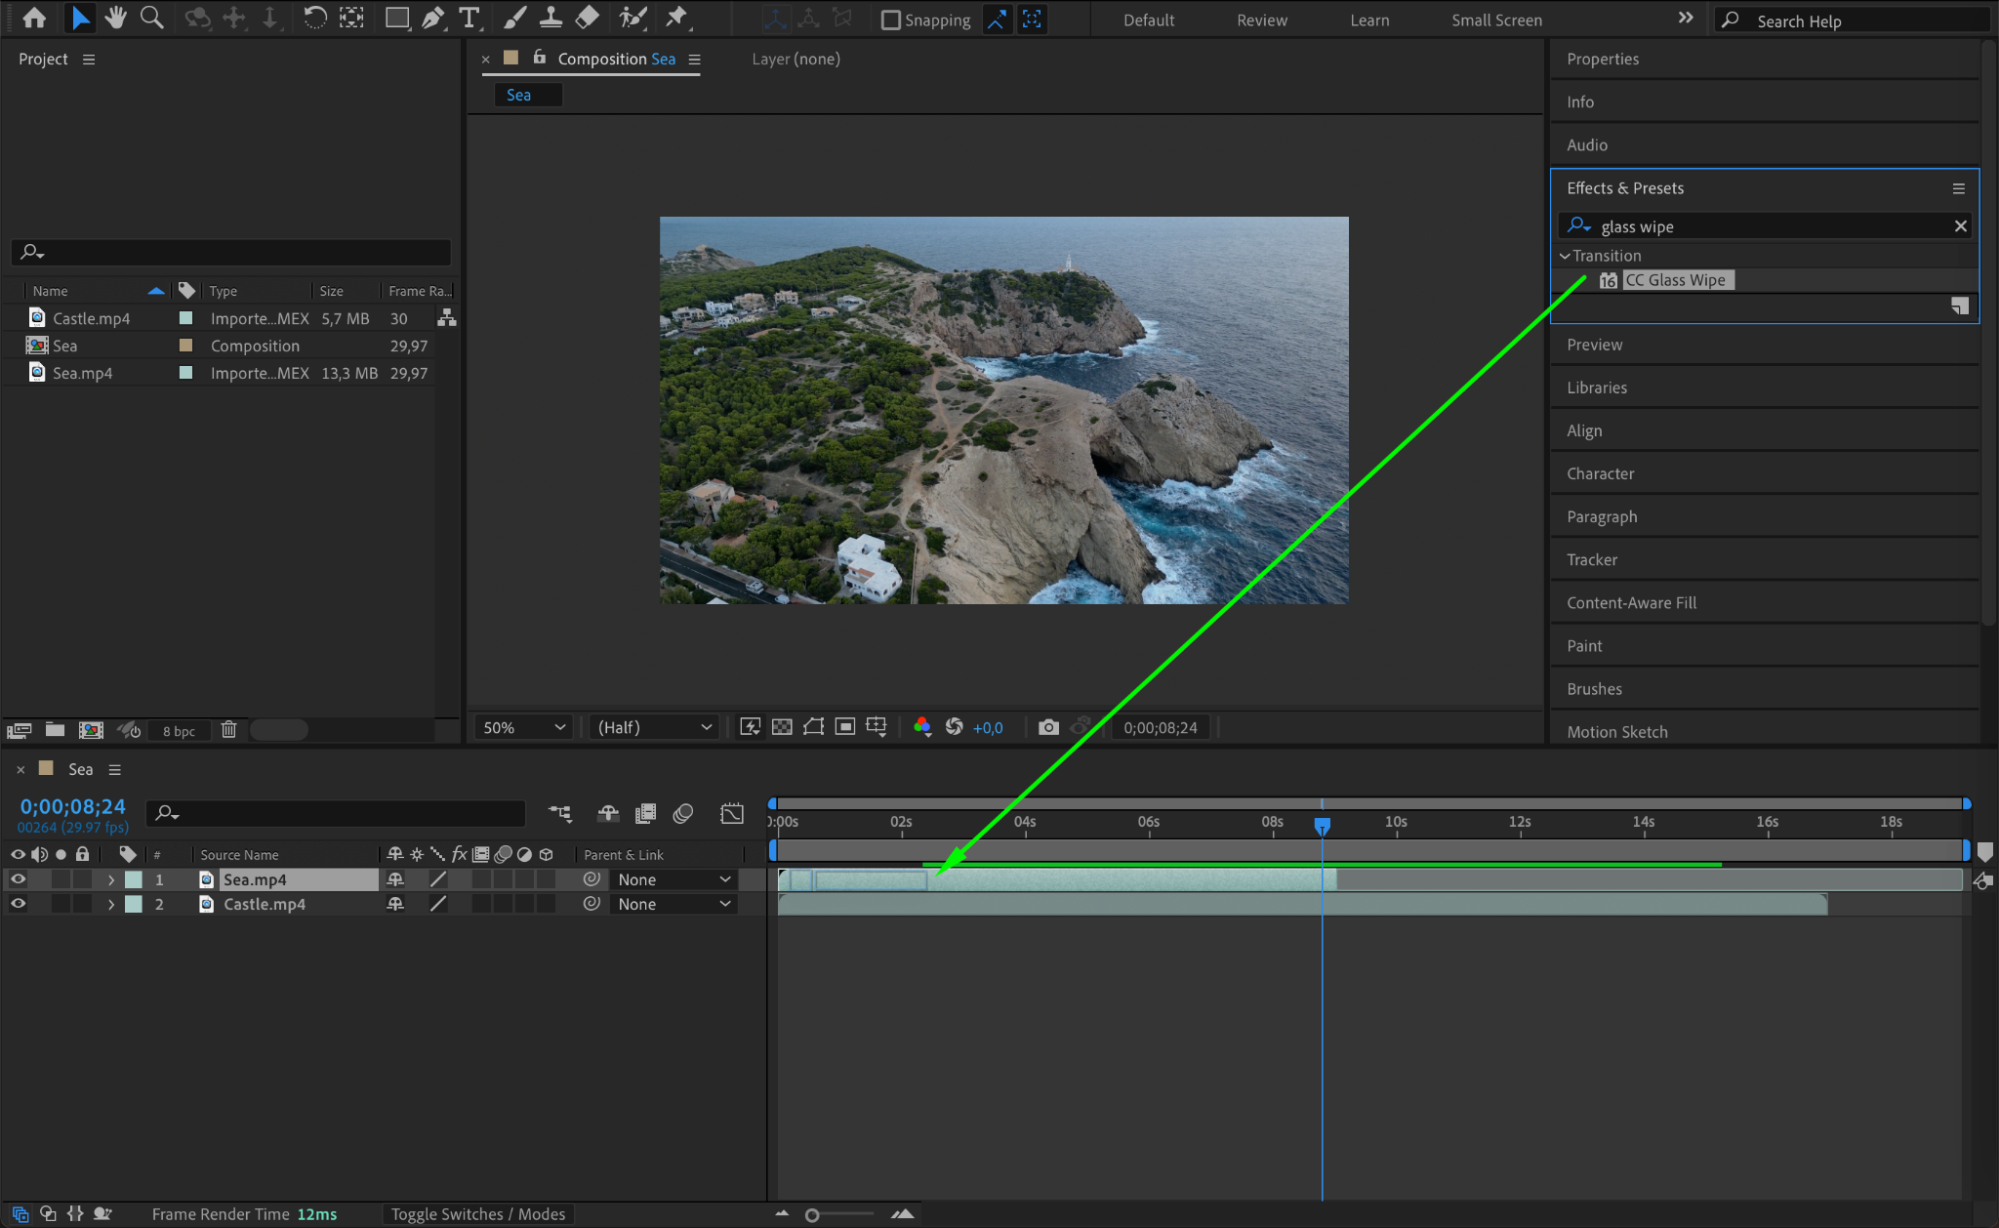Toggle the composition lock icon in tab
This screenshot has width=1999, height=1228.
click(539, 57)
